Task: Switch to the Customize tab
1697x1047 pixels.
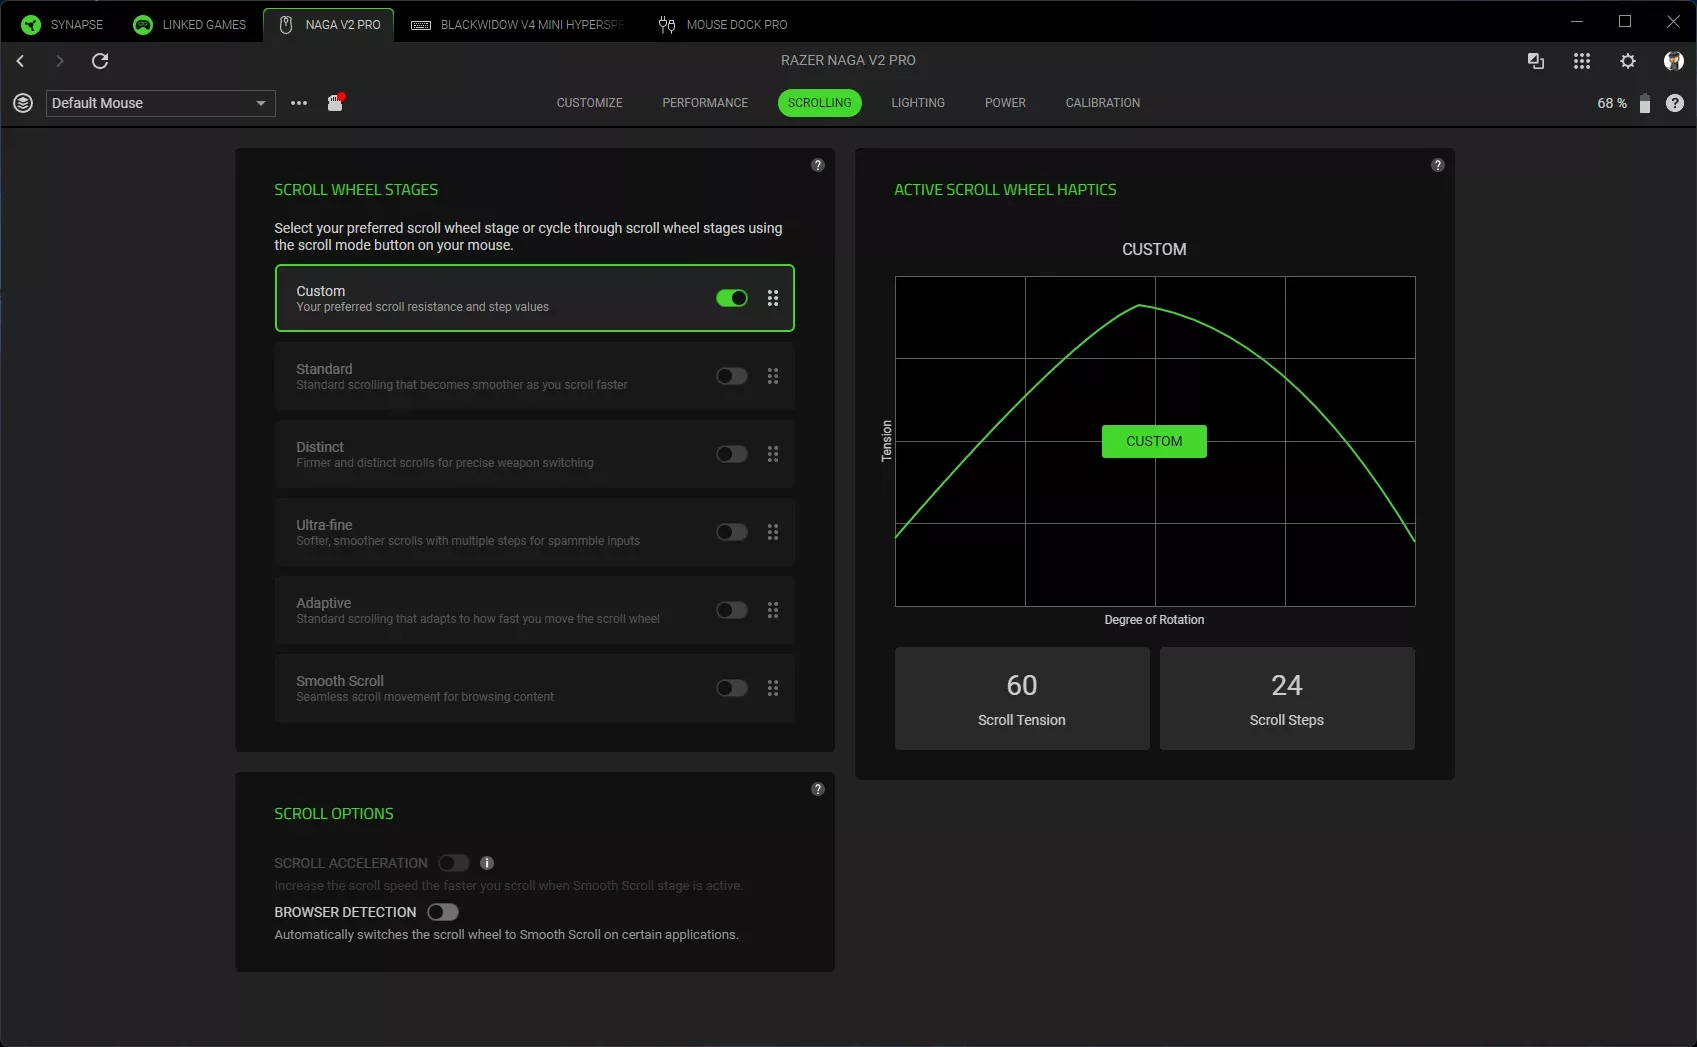Action: 590,103
